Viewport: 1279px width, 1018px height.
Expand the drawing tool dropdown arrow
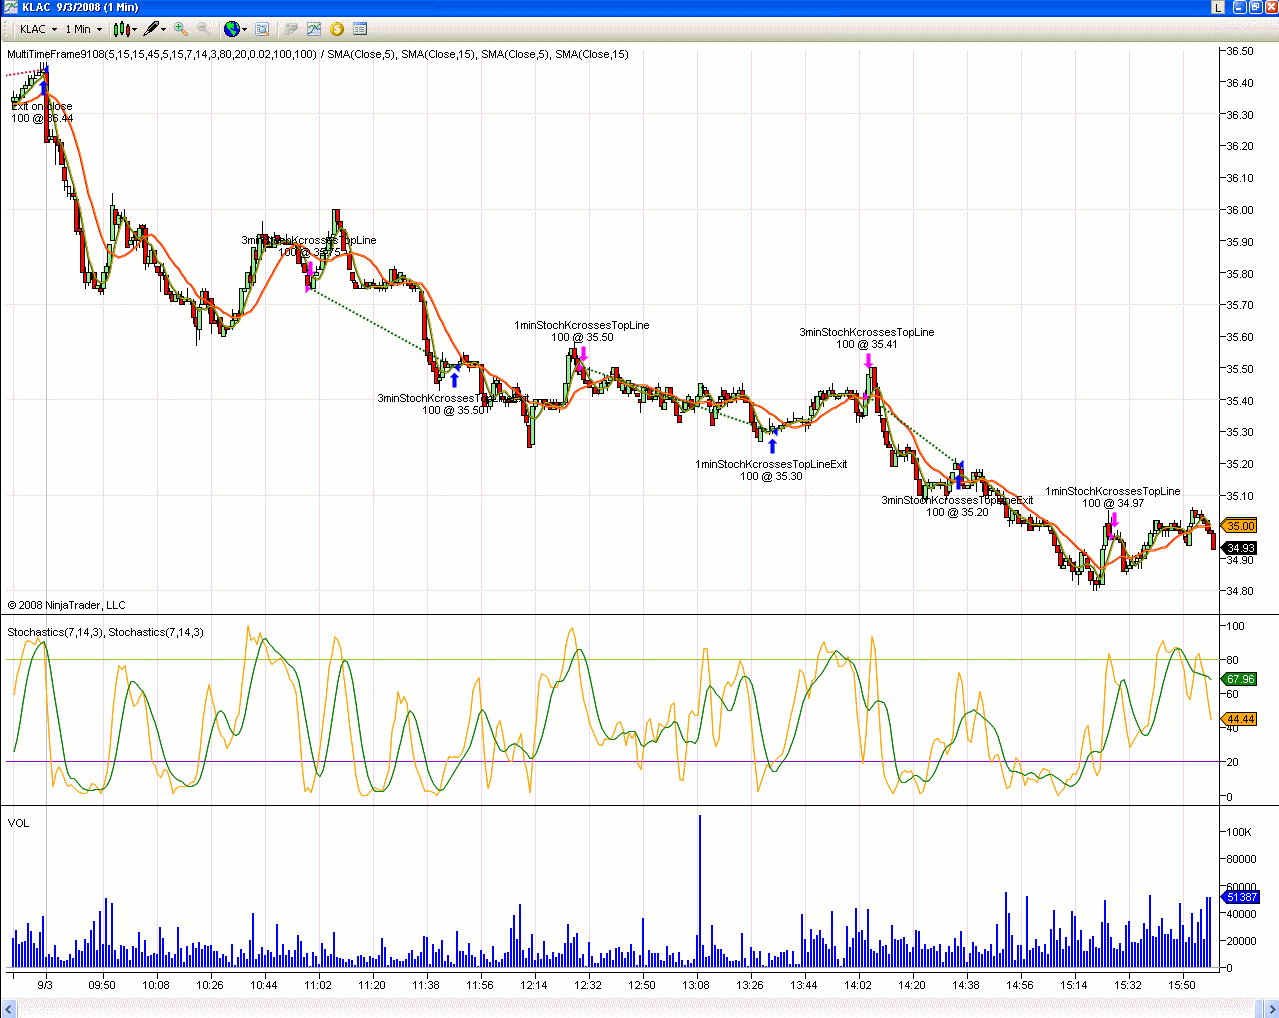tap(163, 29)
